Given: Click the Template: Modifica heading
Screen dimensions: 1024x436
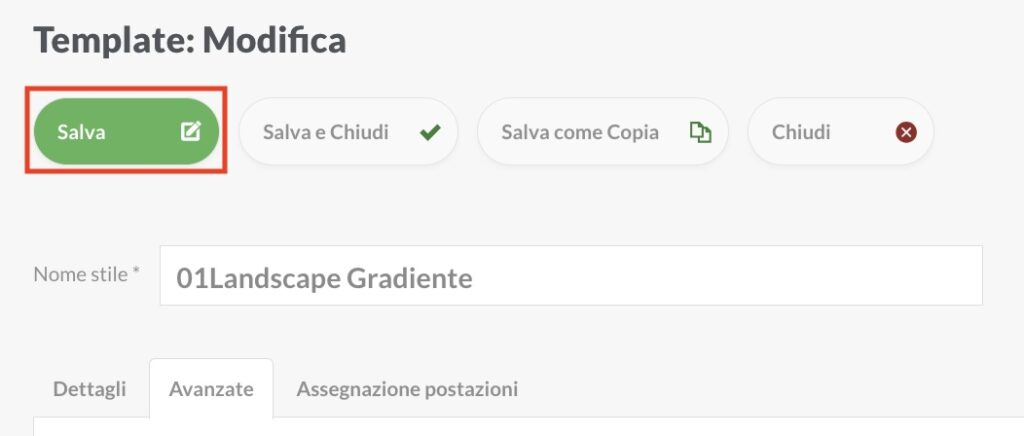Looking at the screenshot, I should click(x=189, y=40).
